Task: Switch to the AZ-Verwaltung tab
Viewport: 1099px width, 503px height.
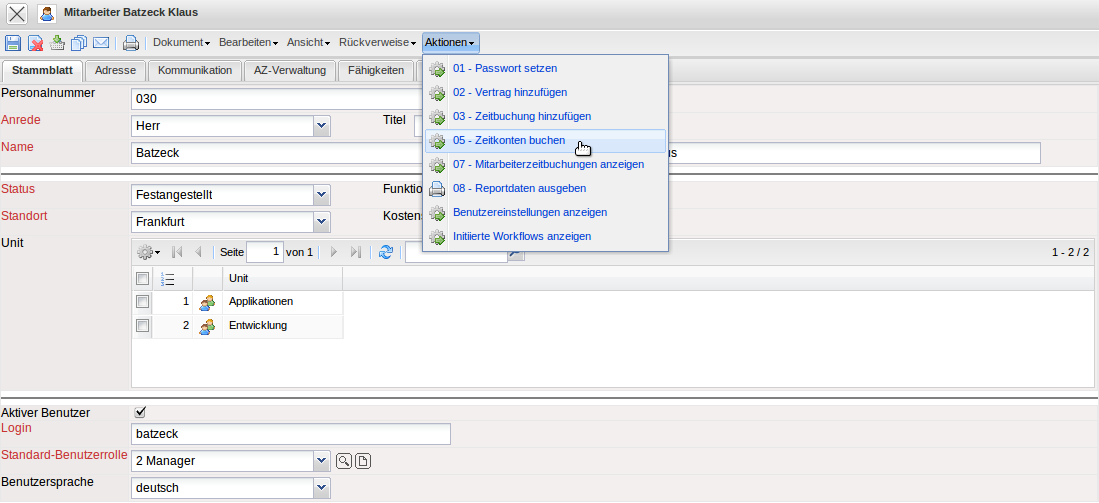Action: click(290, 71)
